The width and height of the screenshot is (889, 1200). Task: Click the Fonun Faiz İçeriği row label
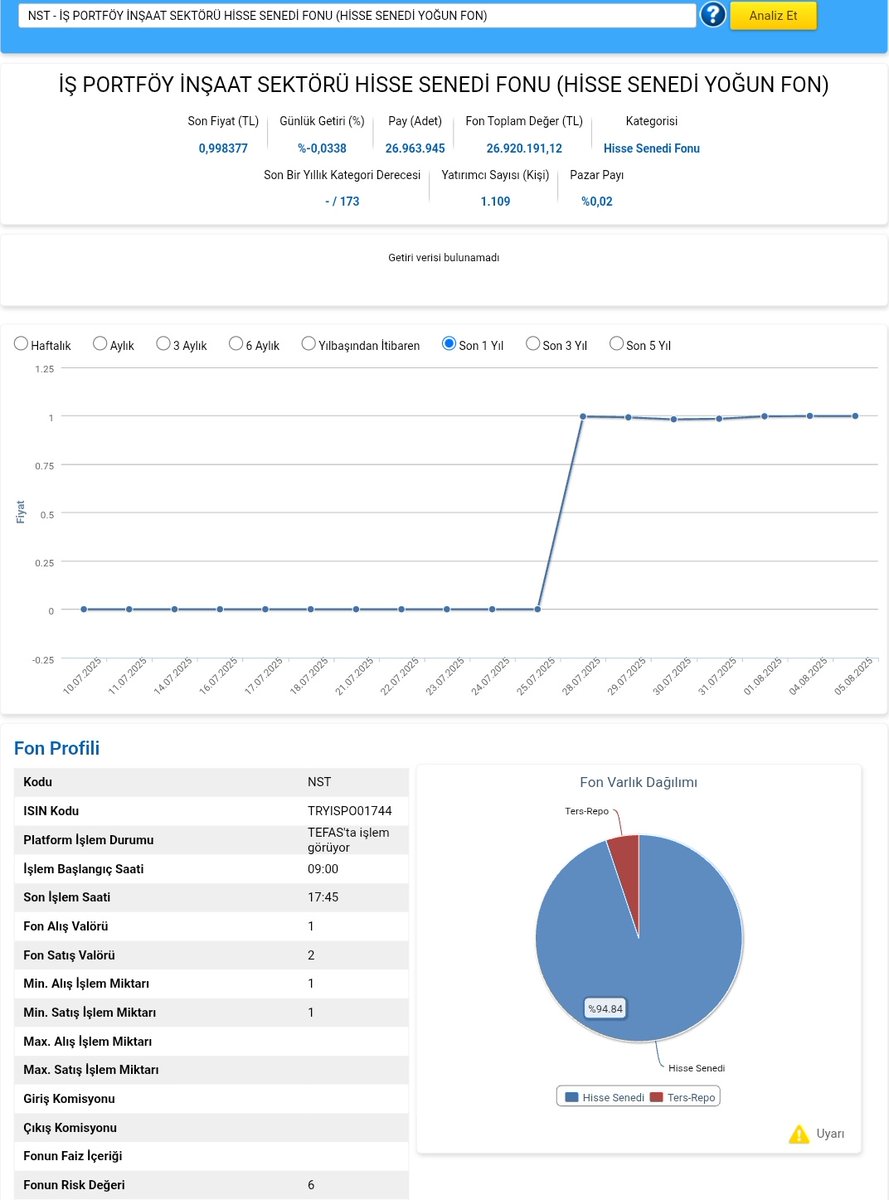click(x=73, y=1156)
